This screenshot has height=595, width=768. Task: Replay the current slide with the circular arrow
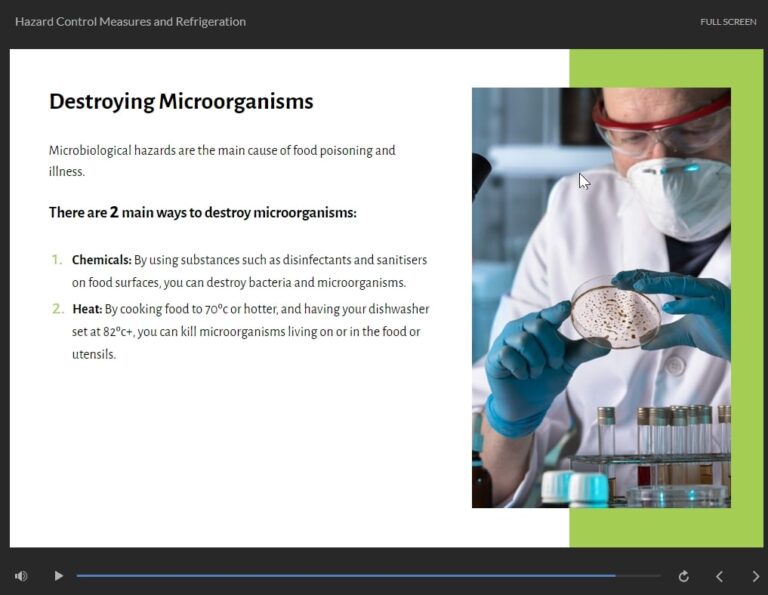(x=684, y=576)
